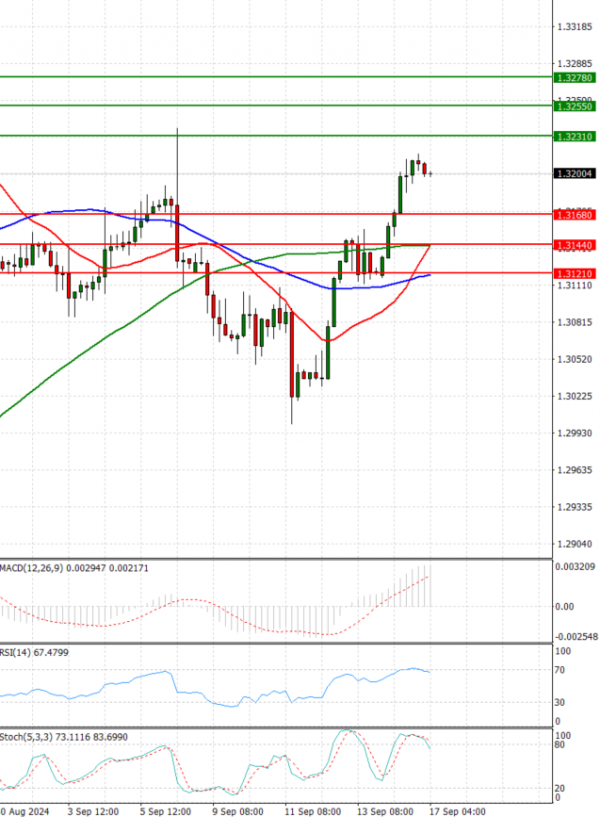Screen dimensions: 600x817
Task: Select the 1.32310 green resistance line
Action: coord(276,136)
